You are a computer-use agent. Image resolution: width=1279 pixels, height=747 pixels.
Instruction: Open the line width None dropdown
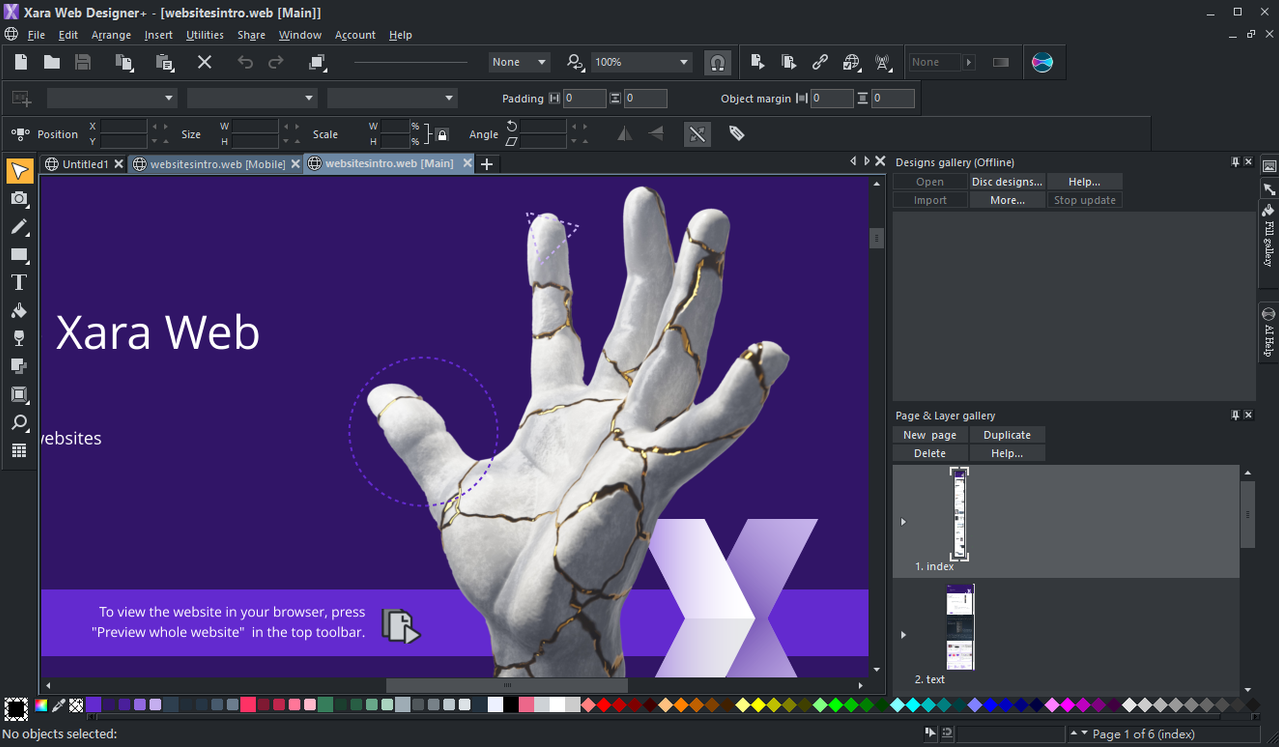click(542, 62)
